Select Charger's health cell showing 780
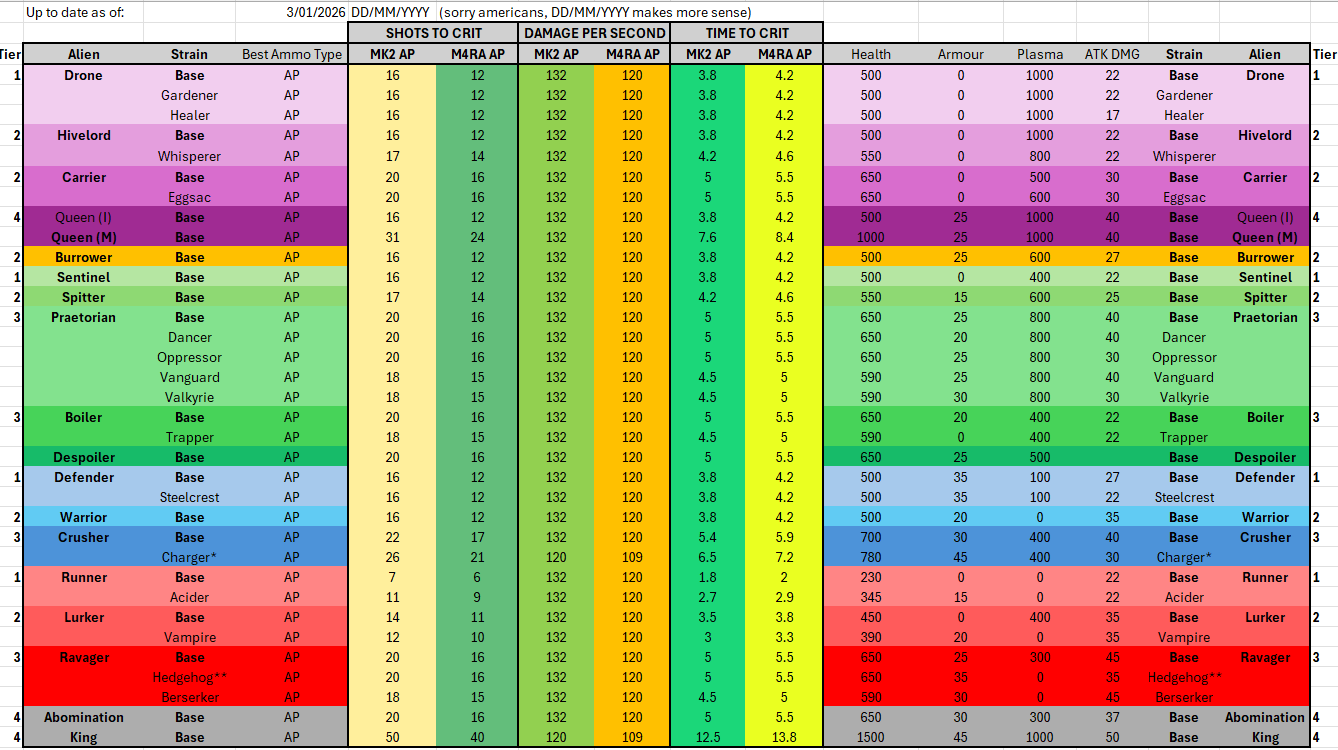 (870, 557)
